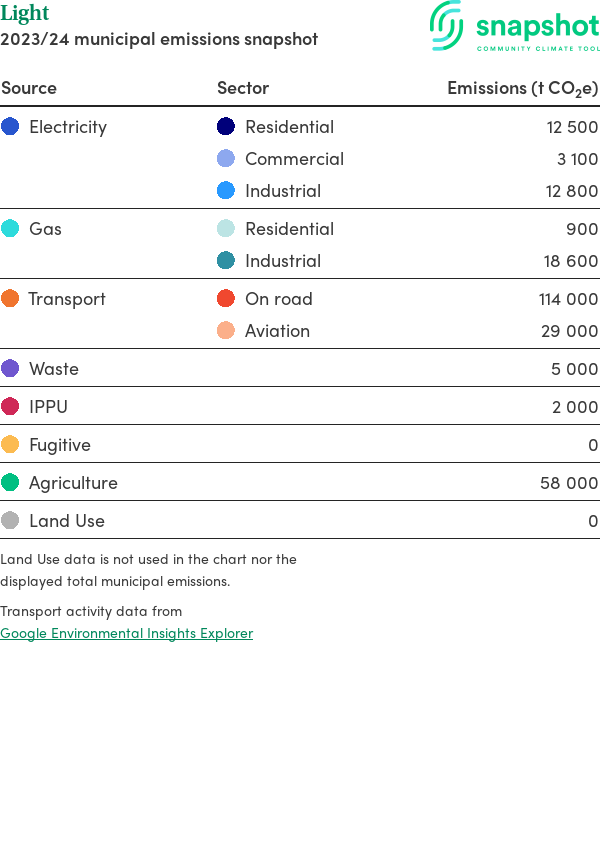Select the Agriculture source label
This screenshot has width=600, height=850.
coord(73,483)
